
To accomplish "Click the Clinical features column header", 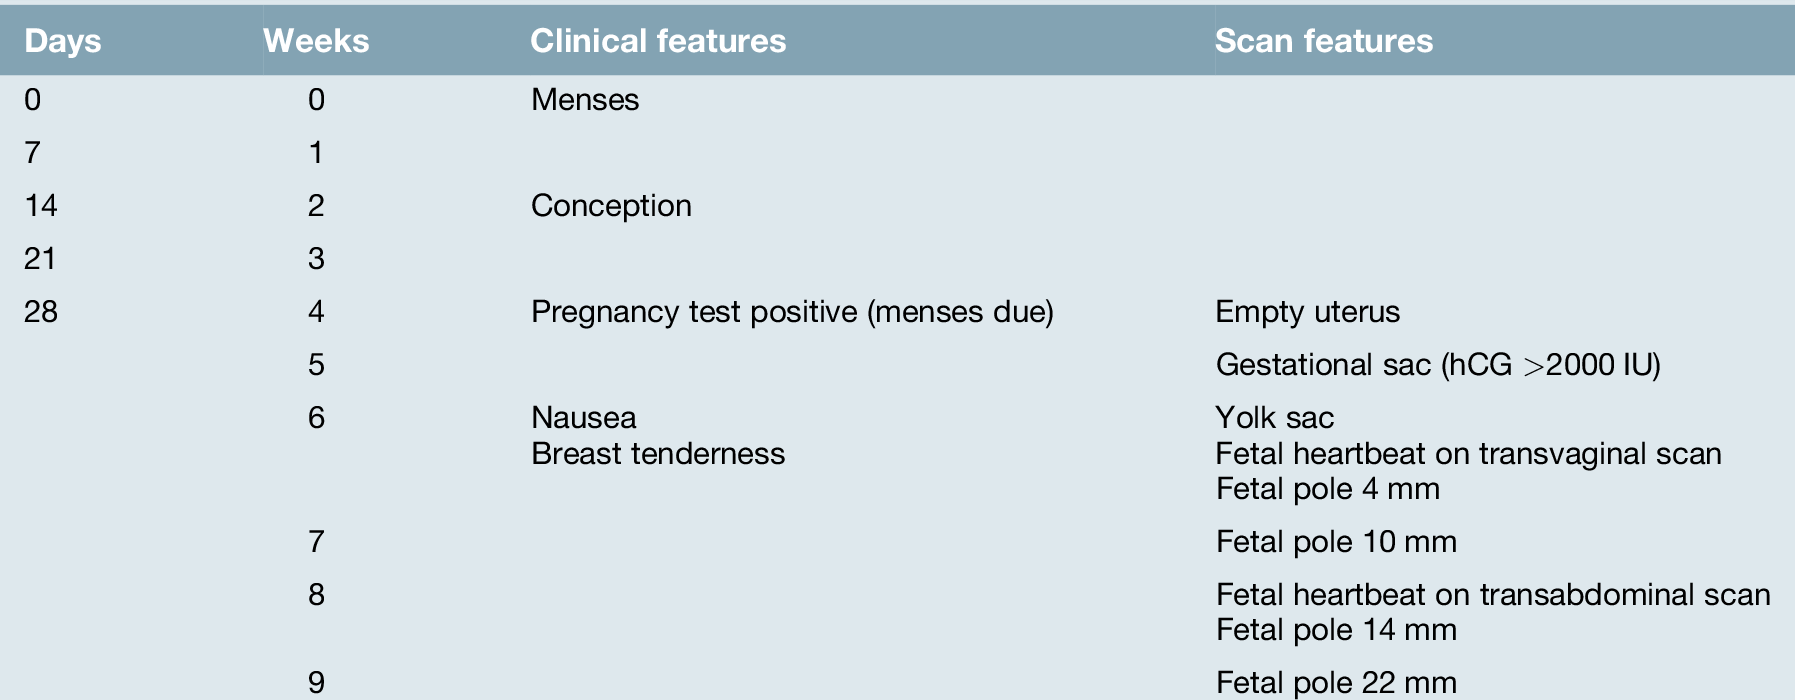I will [x=657, y=41].
